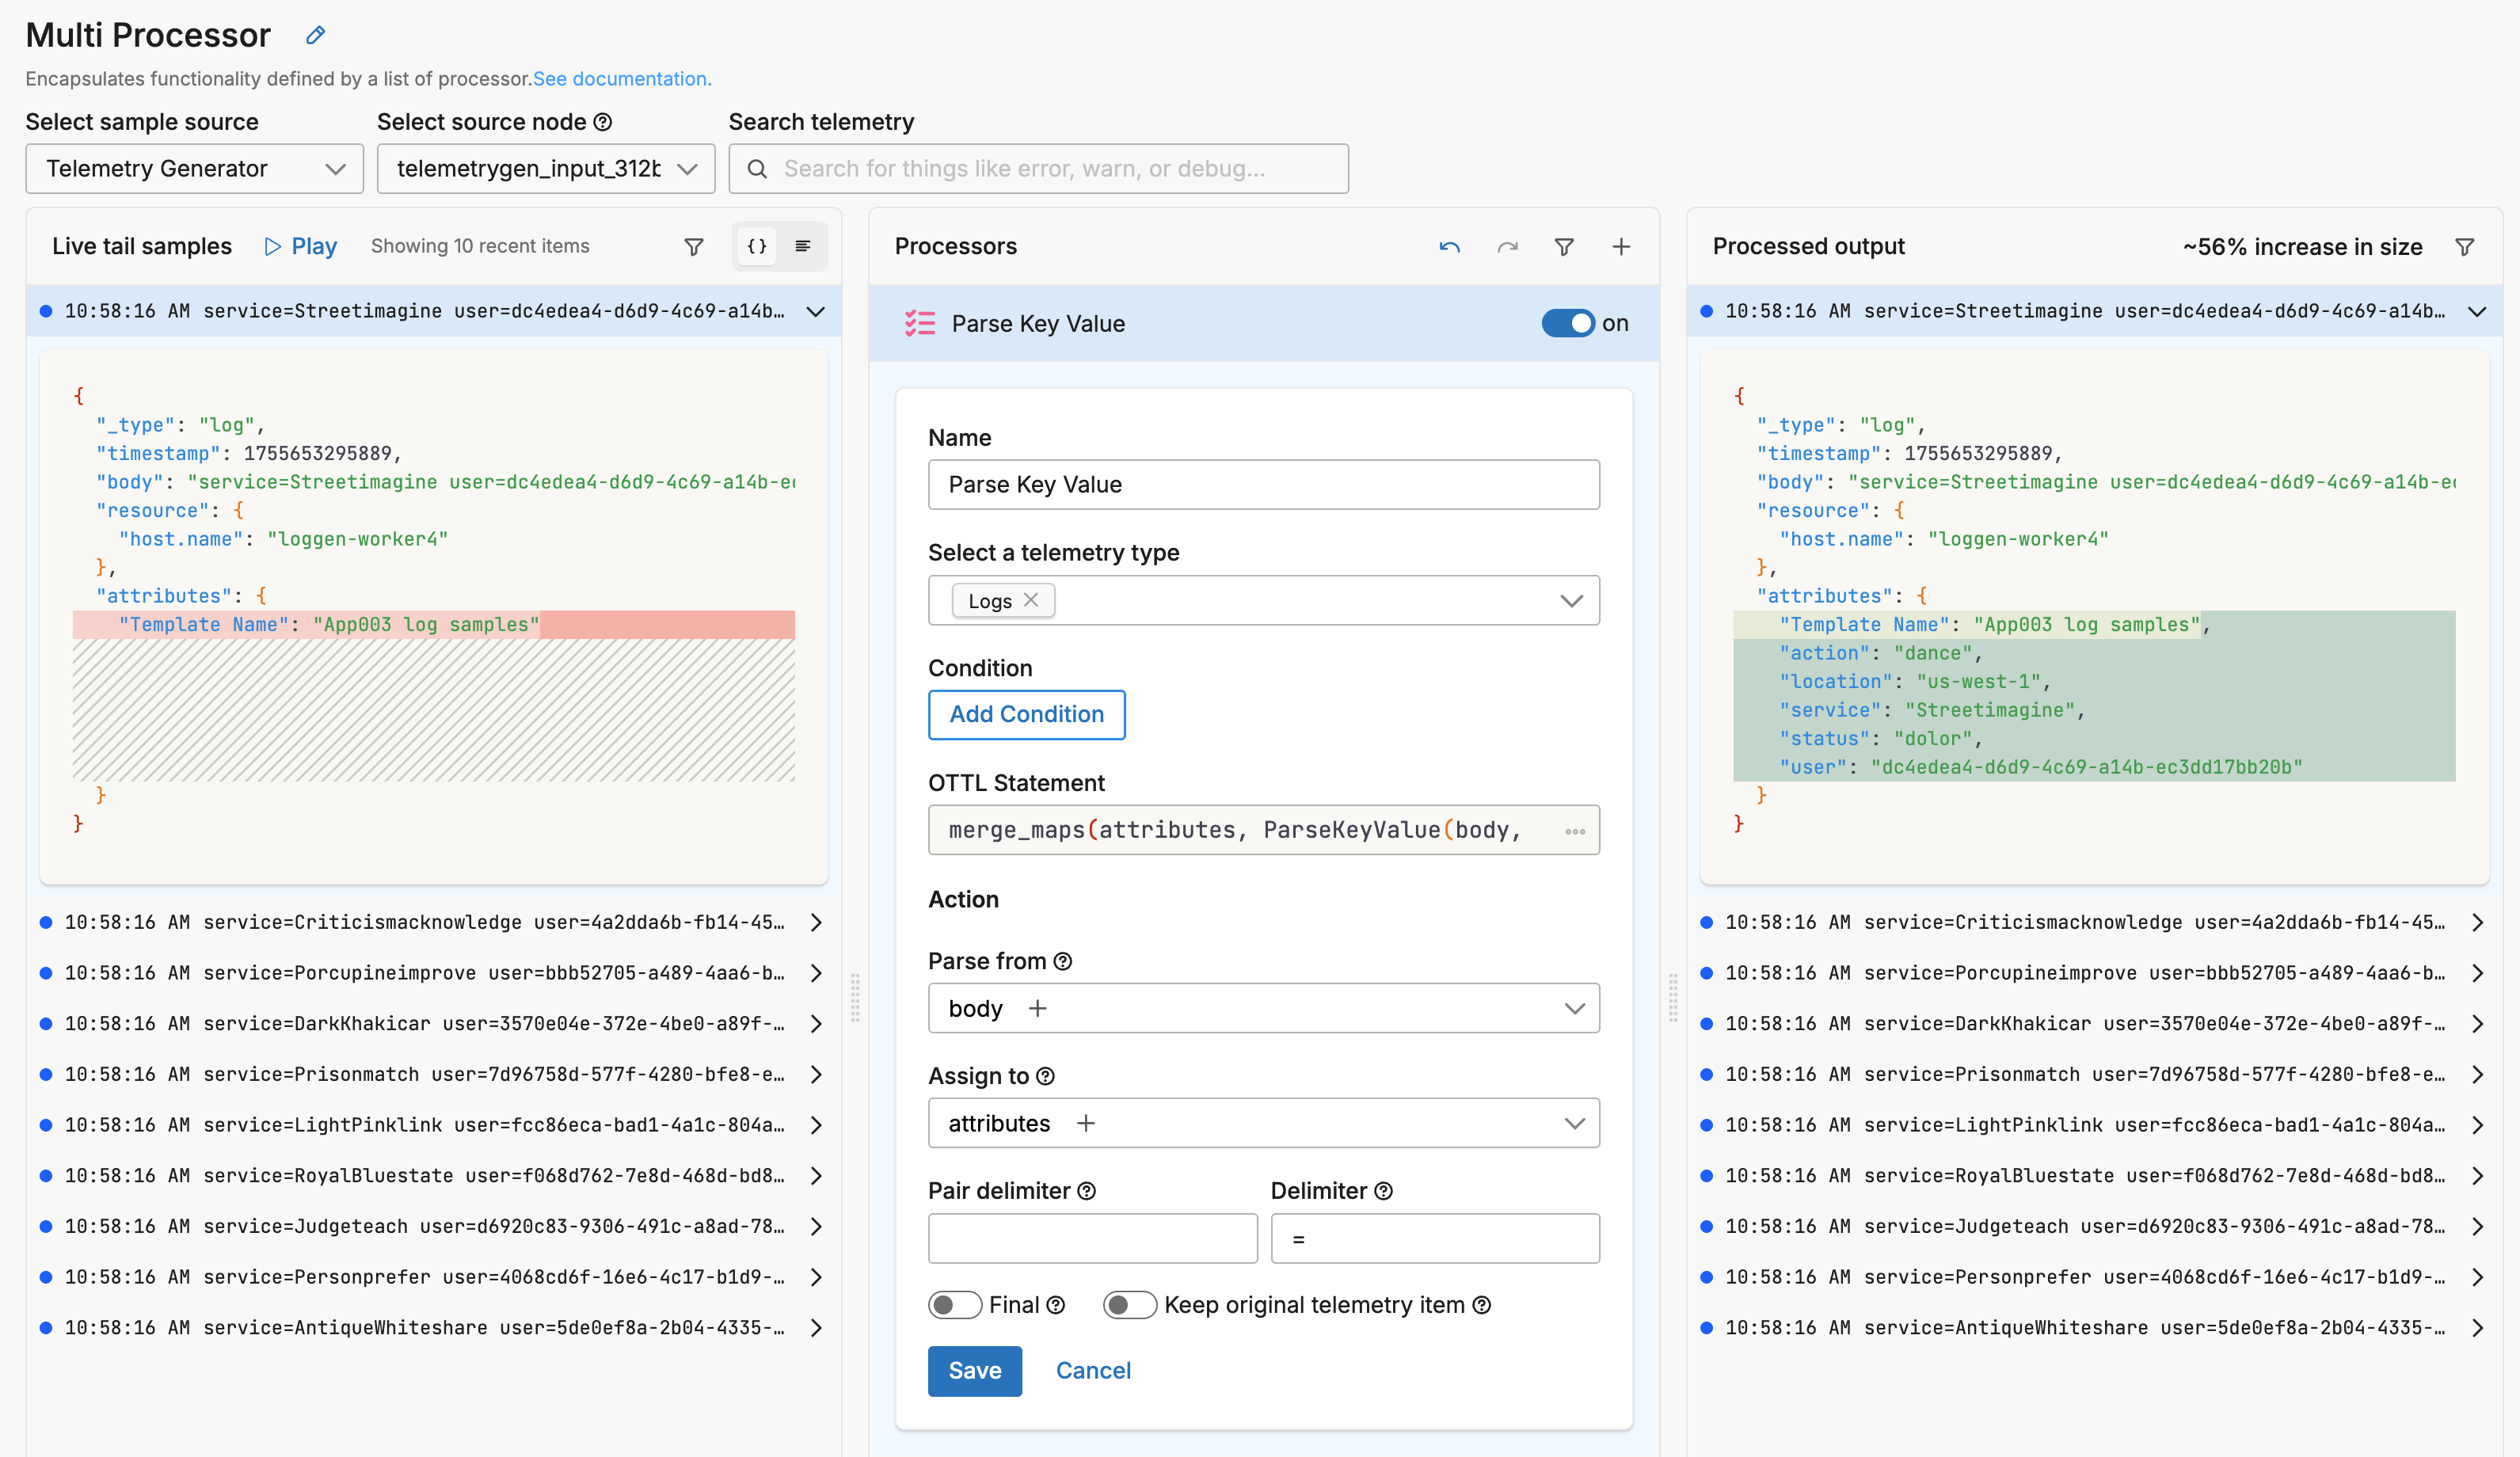The width and height of the screenshot is (2520, 1457).
Task: Show Keep original telemetry item help icon
Action: pos(1482,1305)
